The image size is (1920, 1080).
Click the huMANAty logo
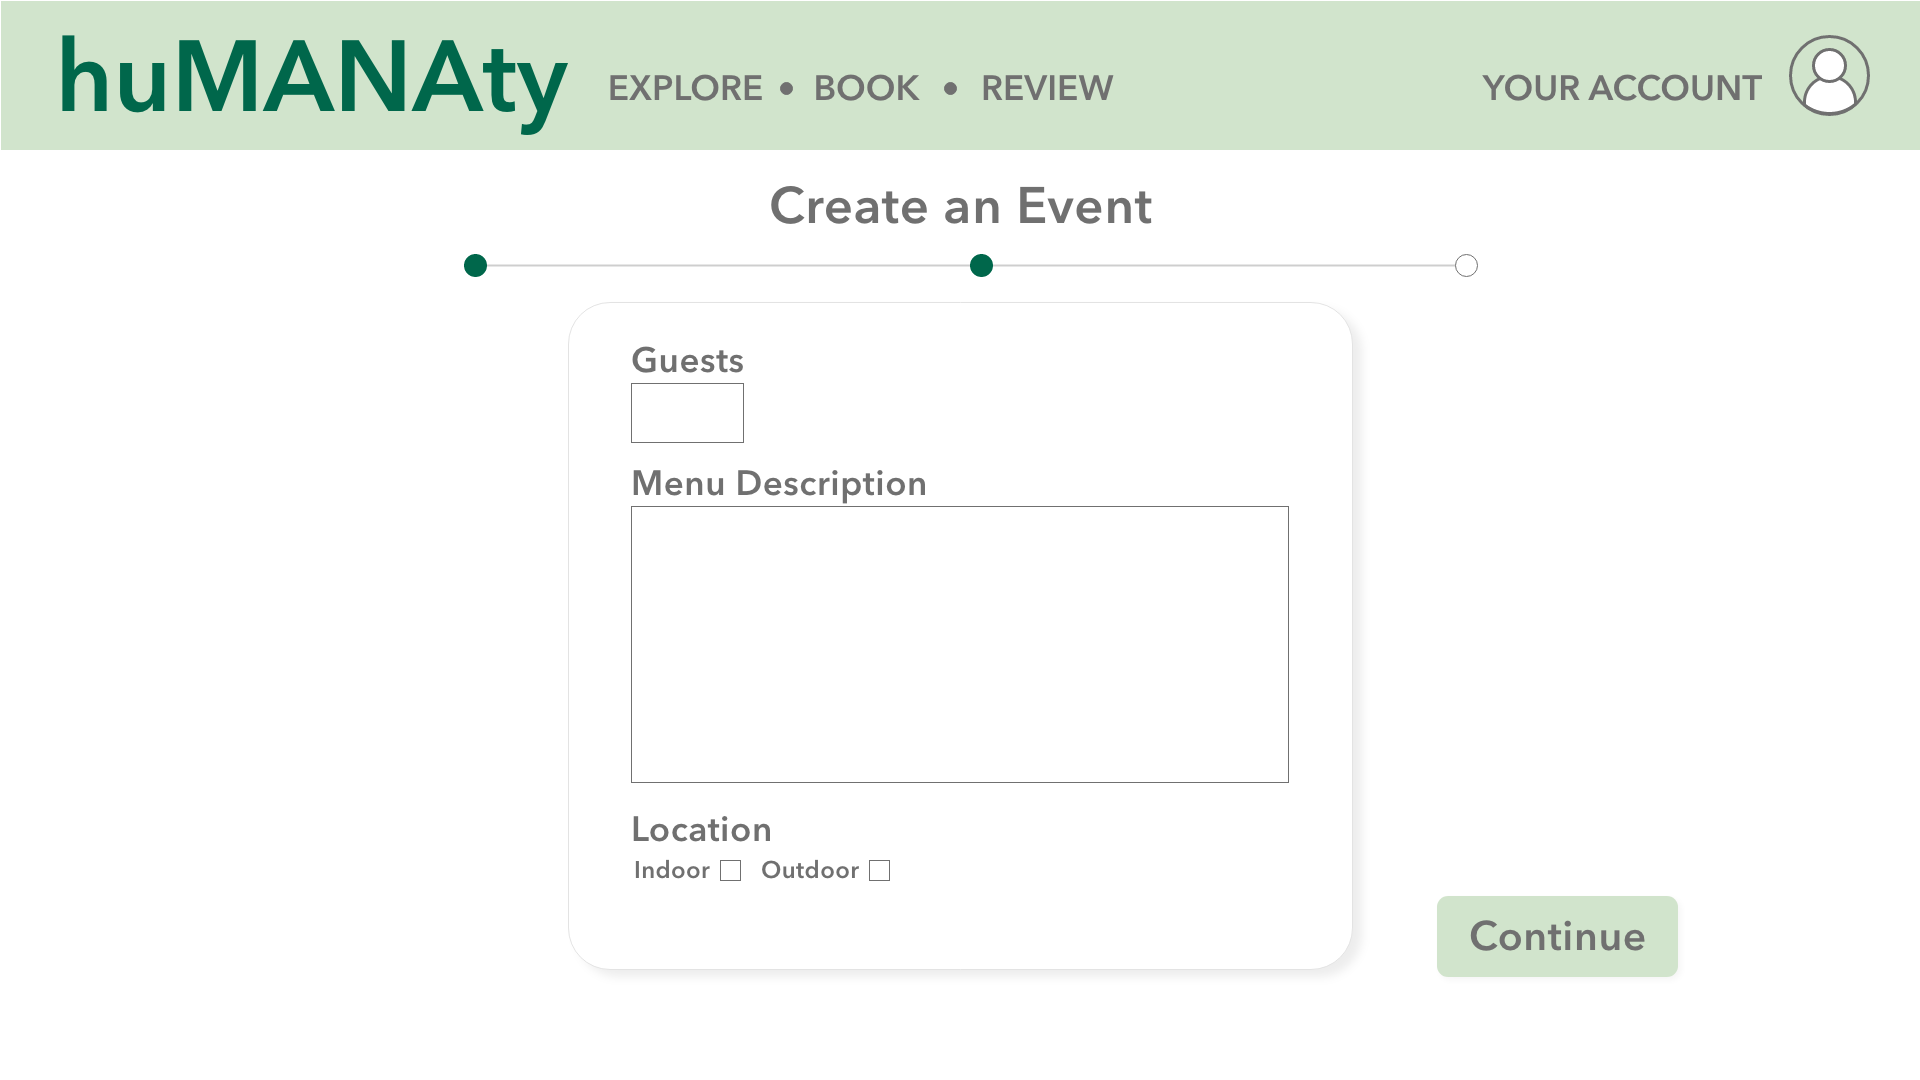tap(313, 80)
